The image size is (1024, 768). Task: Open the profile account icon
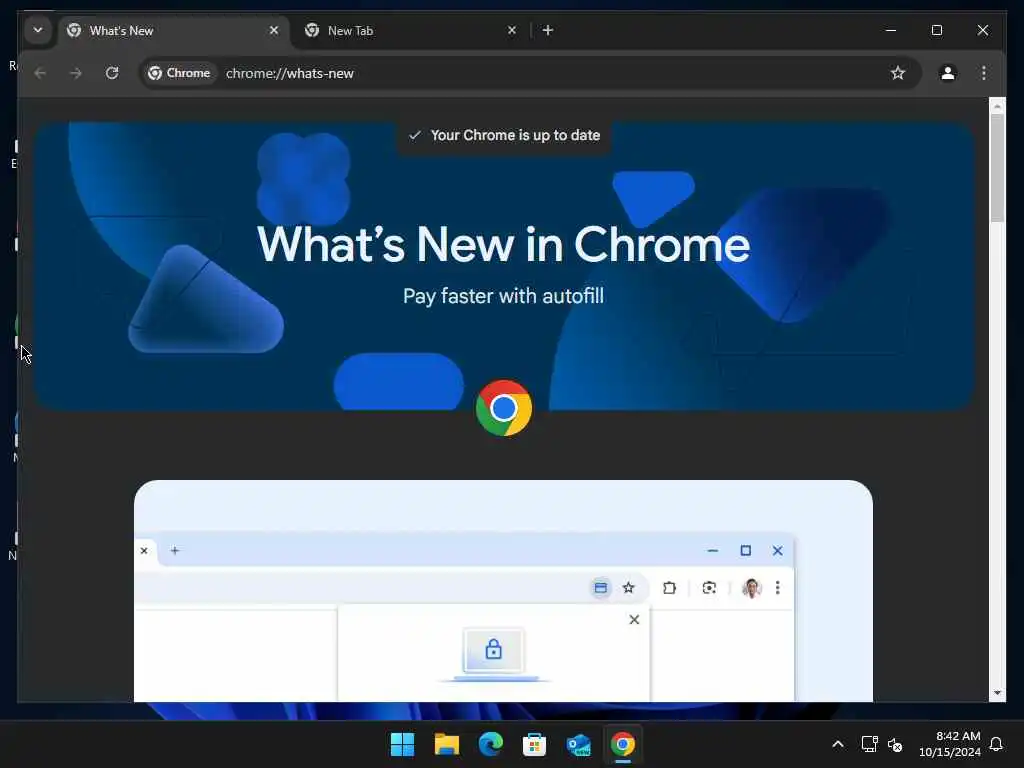tap(948, 73)
